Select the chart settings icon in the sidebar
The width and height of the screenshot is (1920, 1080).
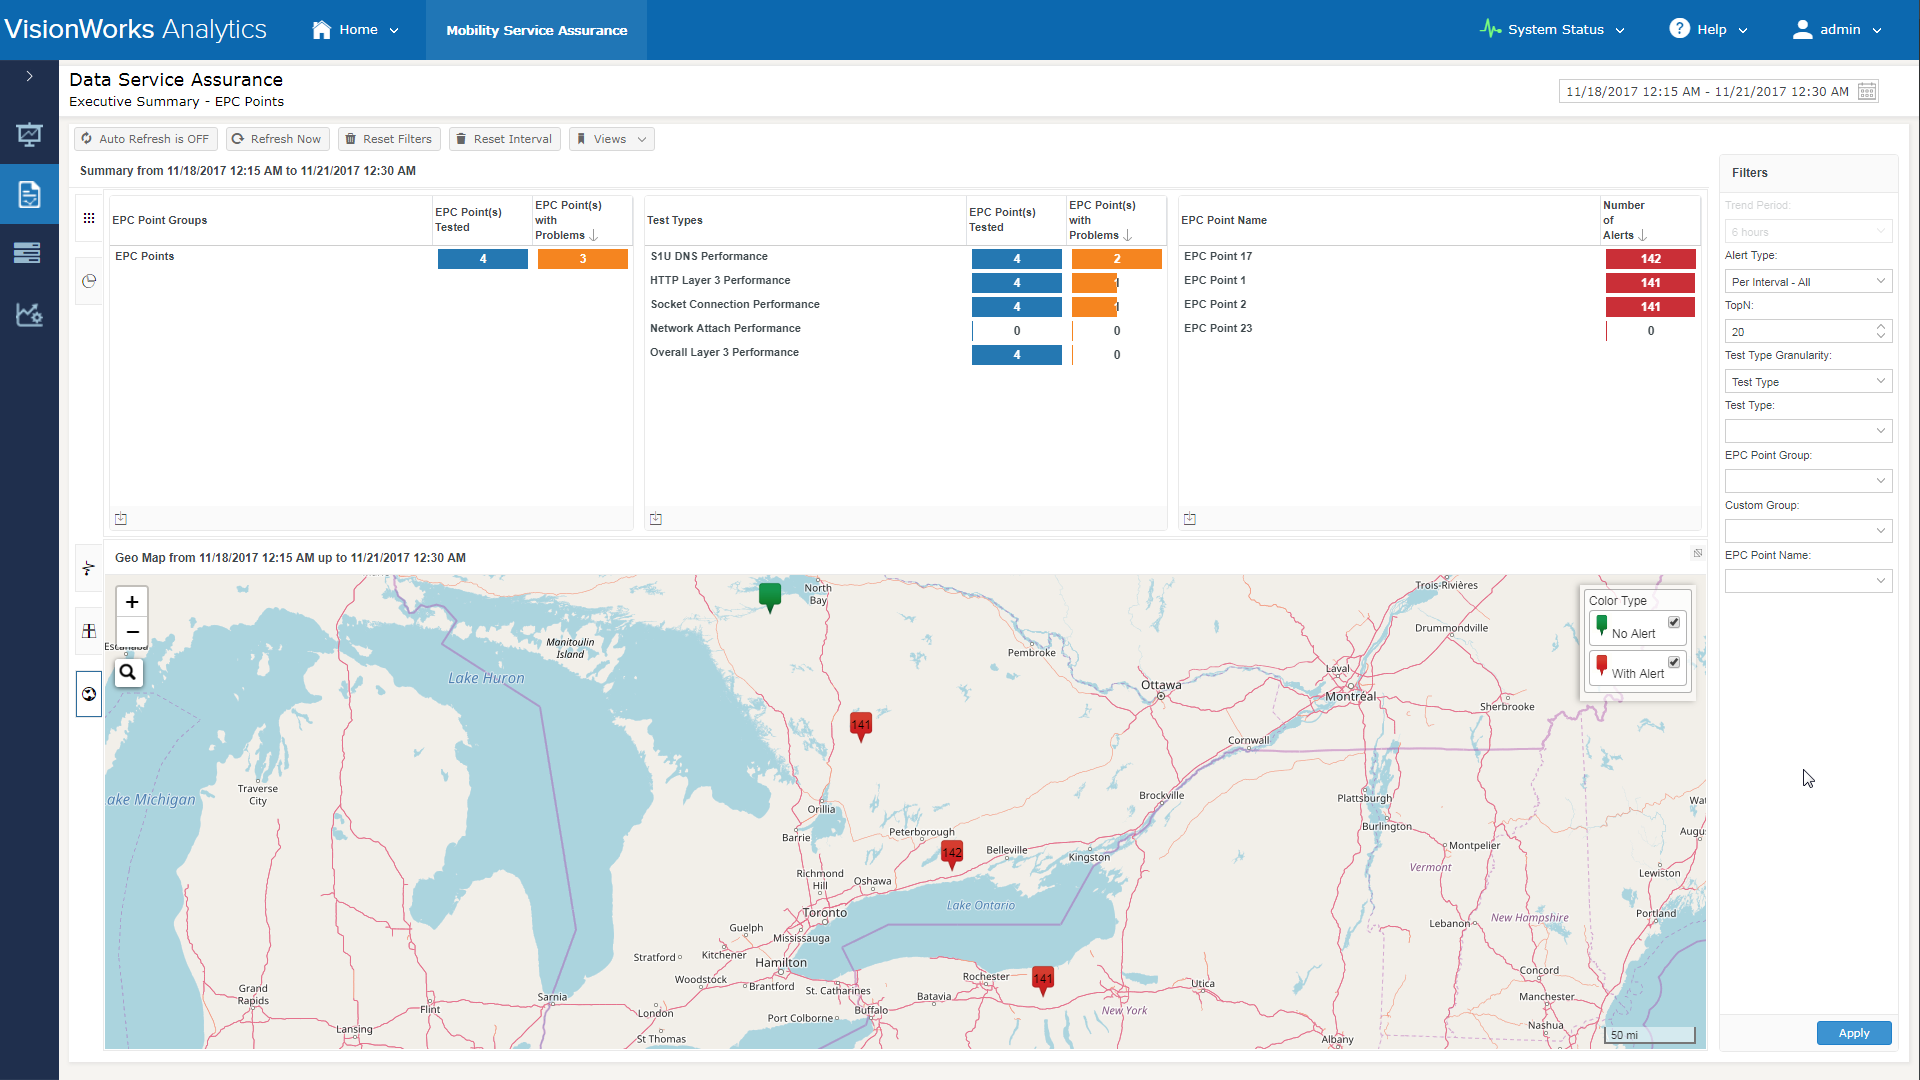pyautogui.click(x=29, y=315)
